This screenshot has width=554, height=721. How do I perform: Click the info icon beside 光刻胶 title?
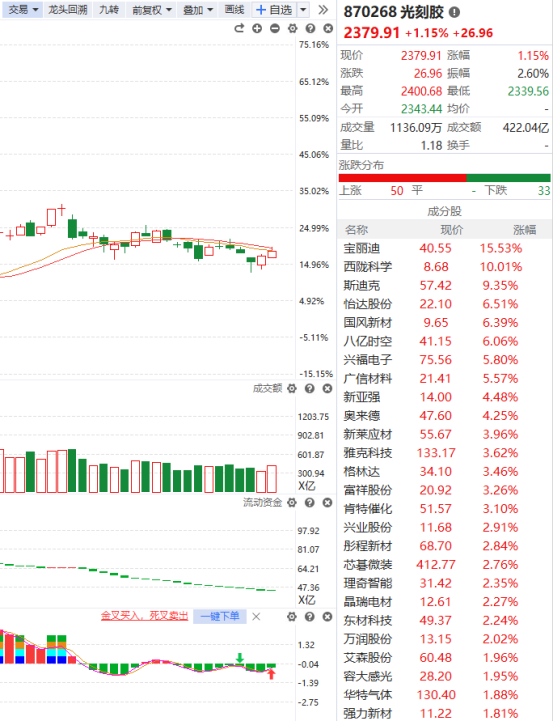tap(454, 12)
